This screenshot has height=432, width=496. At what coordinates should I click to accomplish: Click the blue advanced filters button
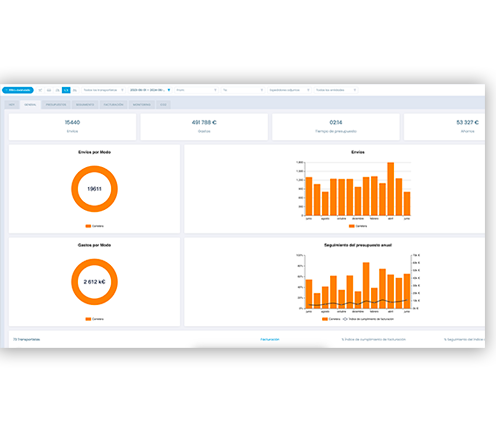point(18,90)
